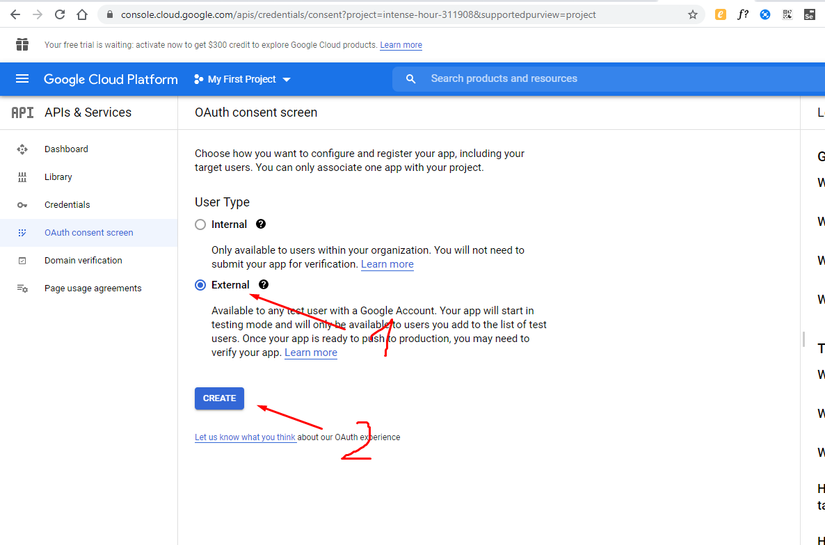Click the APIs & Services heading
The image size is (825, 545).
[x=88, y=113]
